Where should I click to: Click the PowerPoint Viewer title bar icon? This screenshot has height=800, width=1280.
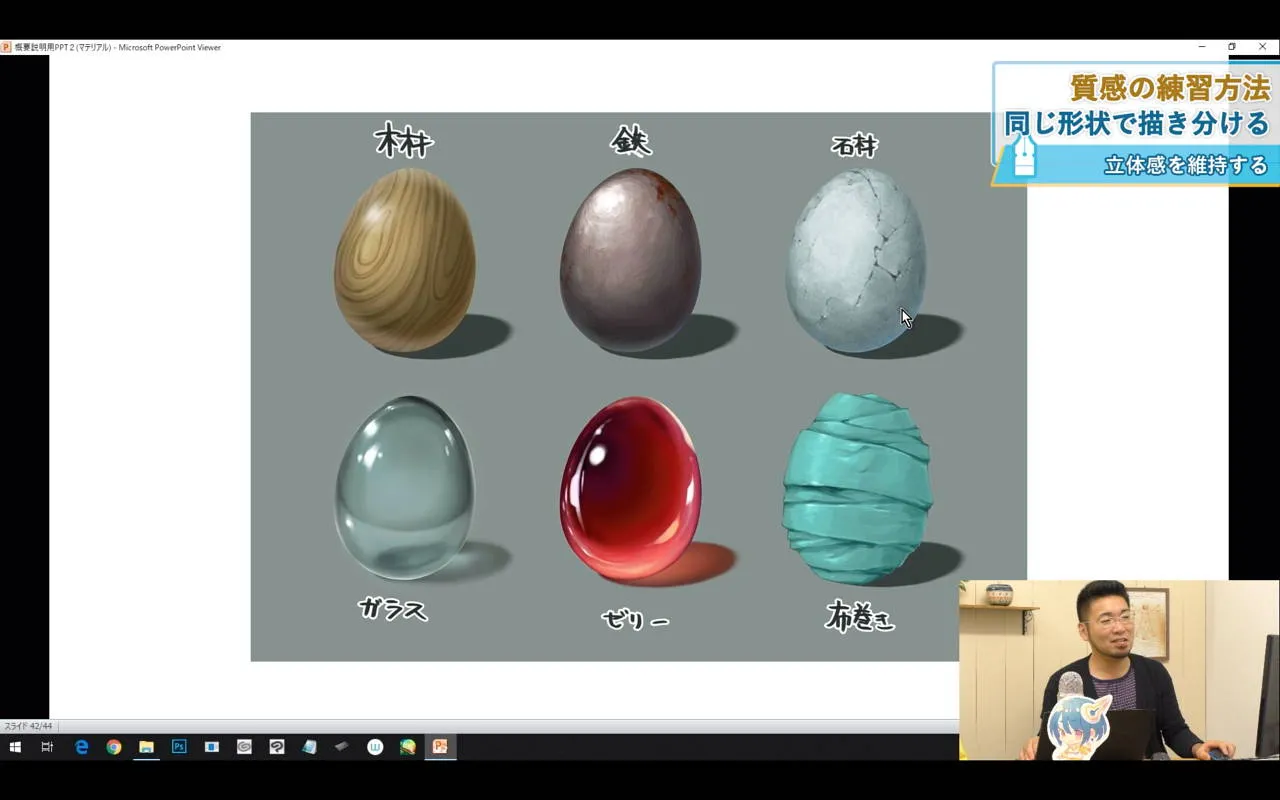(6, 47)
